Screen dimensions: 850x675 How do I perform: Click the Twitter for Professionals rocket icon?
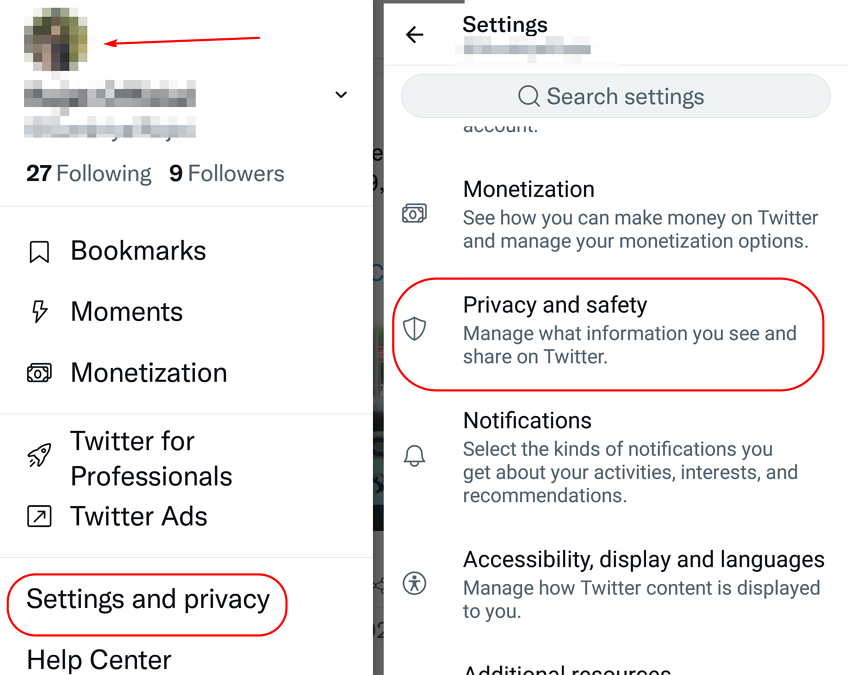click(x=39, y=455)
